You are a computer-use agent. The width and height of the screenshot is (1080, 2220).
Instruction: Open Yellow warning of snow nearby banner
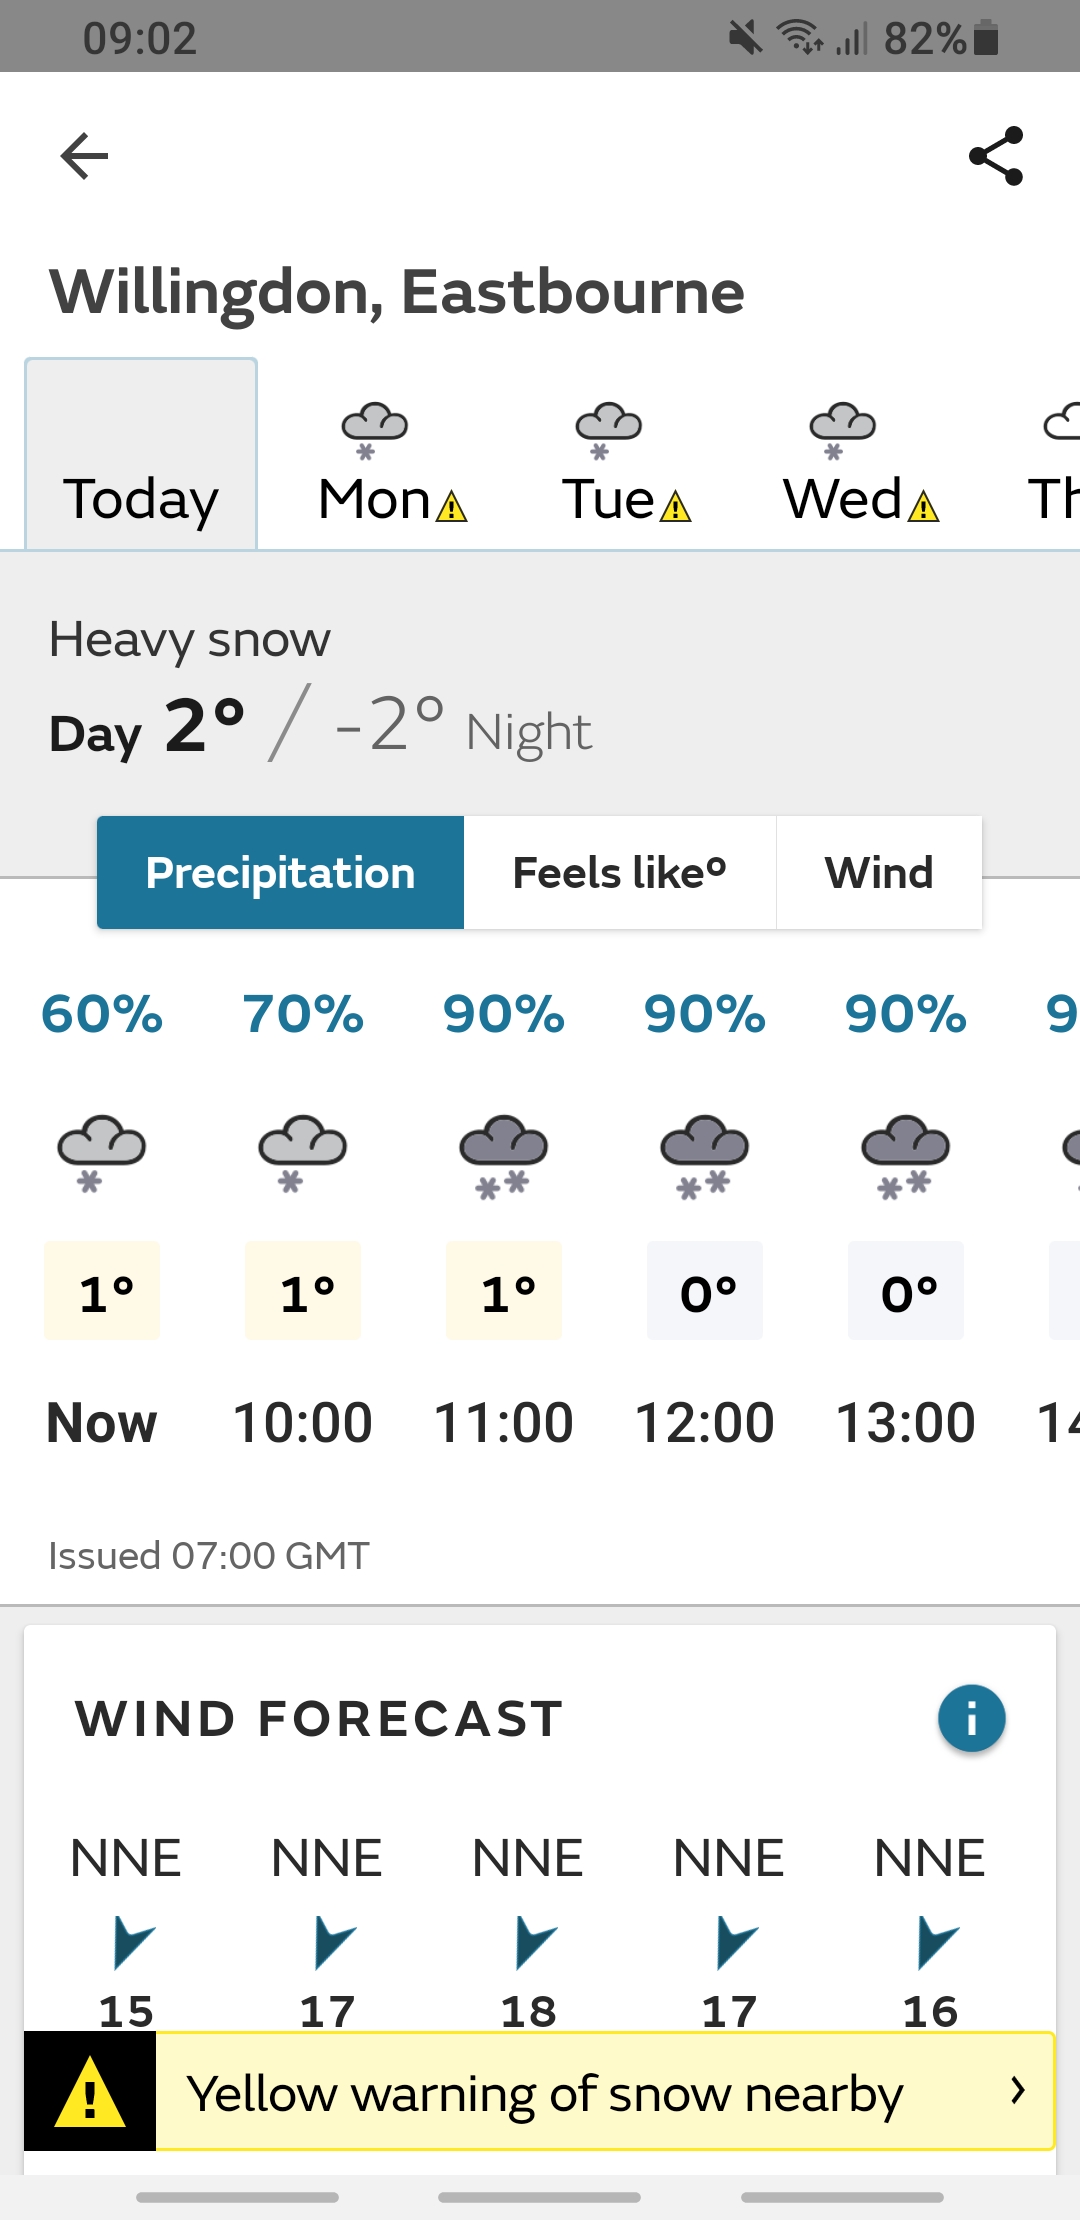540,2091
